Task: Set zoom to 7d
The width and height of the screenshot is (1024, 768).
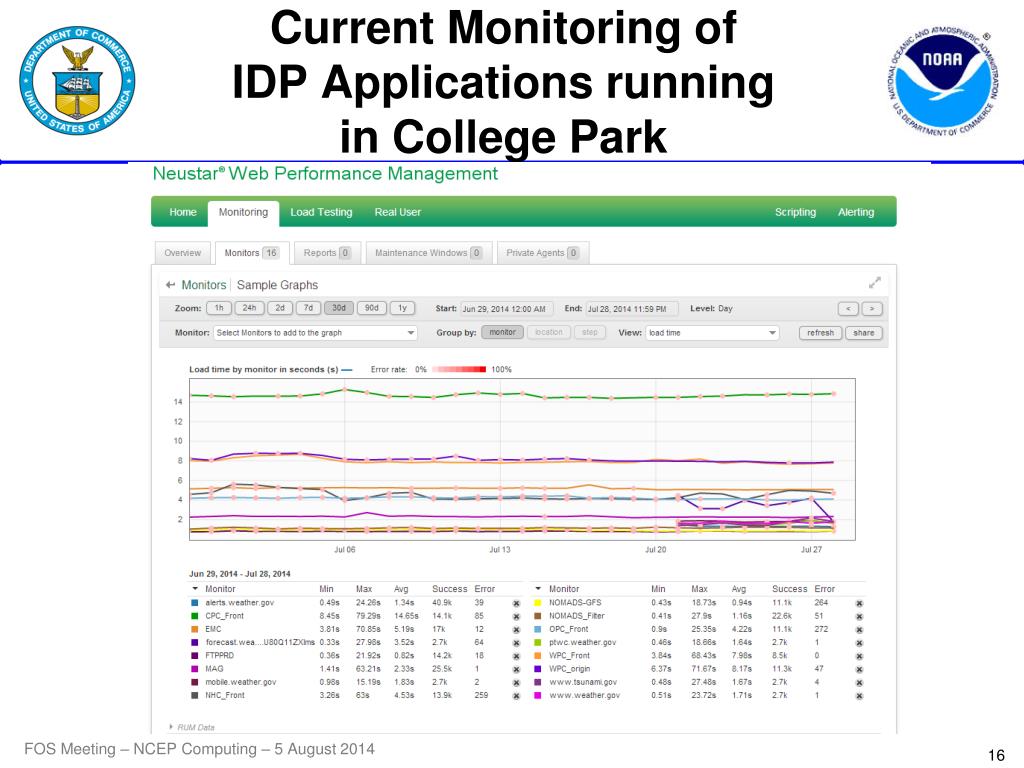Action: (308, 308)
